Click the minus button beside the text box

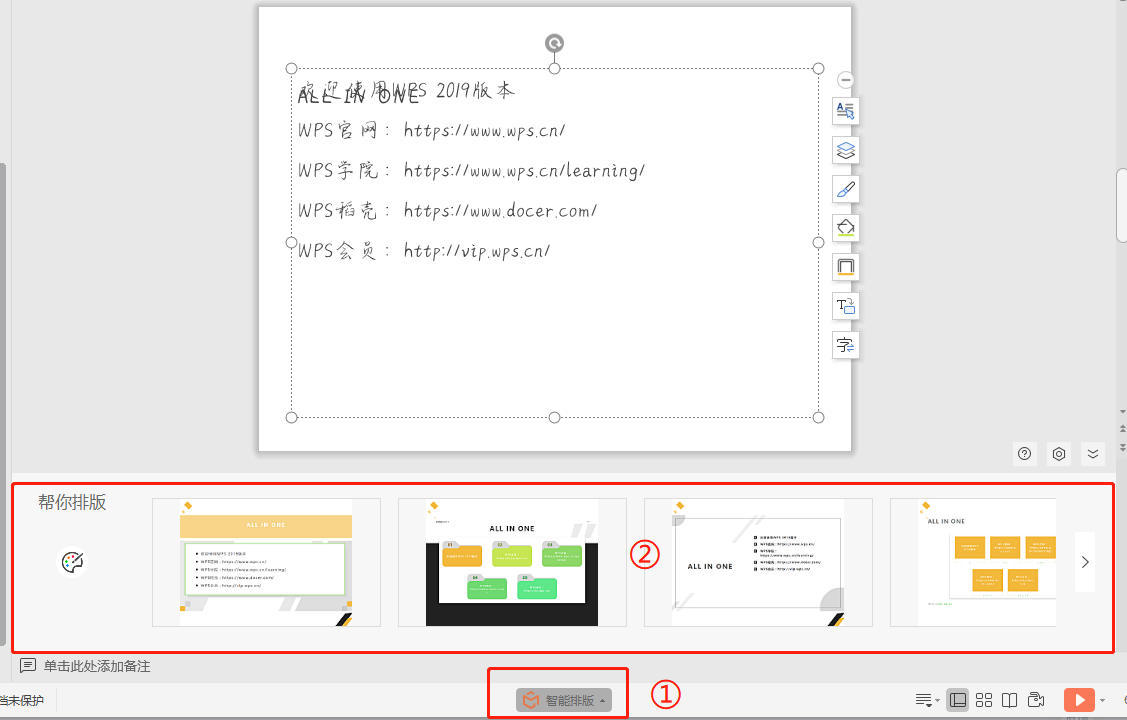pyautogui.click(x=846, y=80)
